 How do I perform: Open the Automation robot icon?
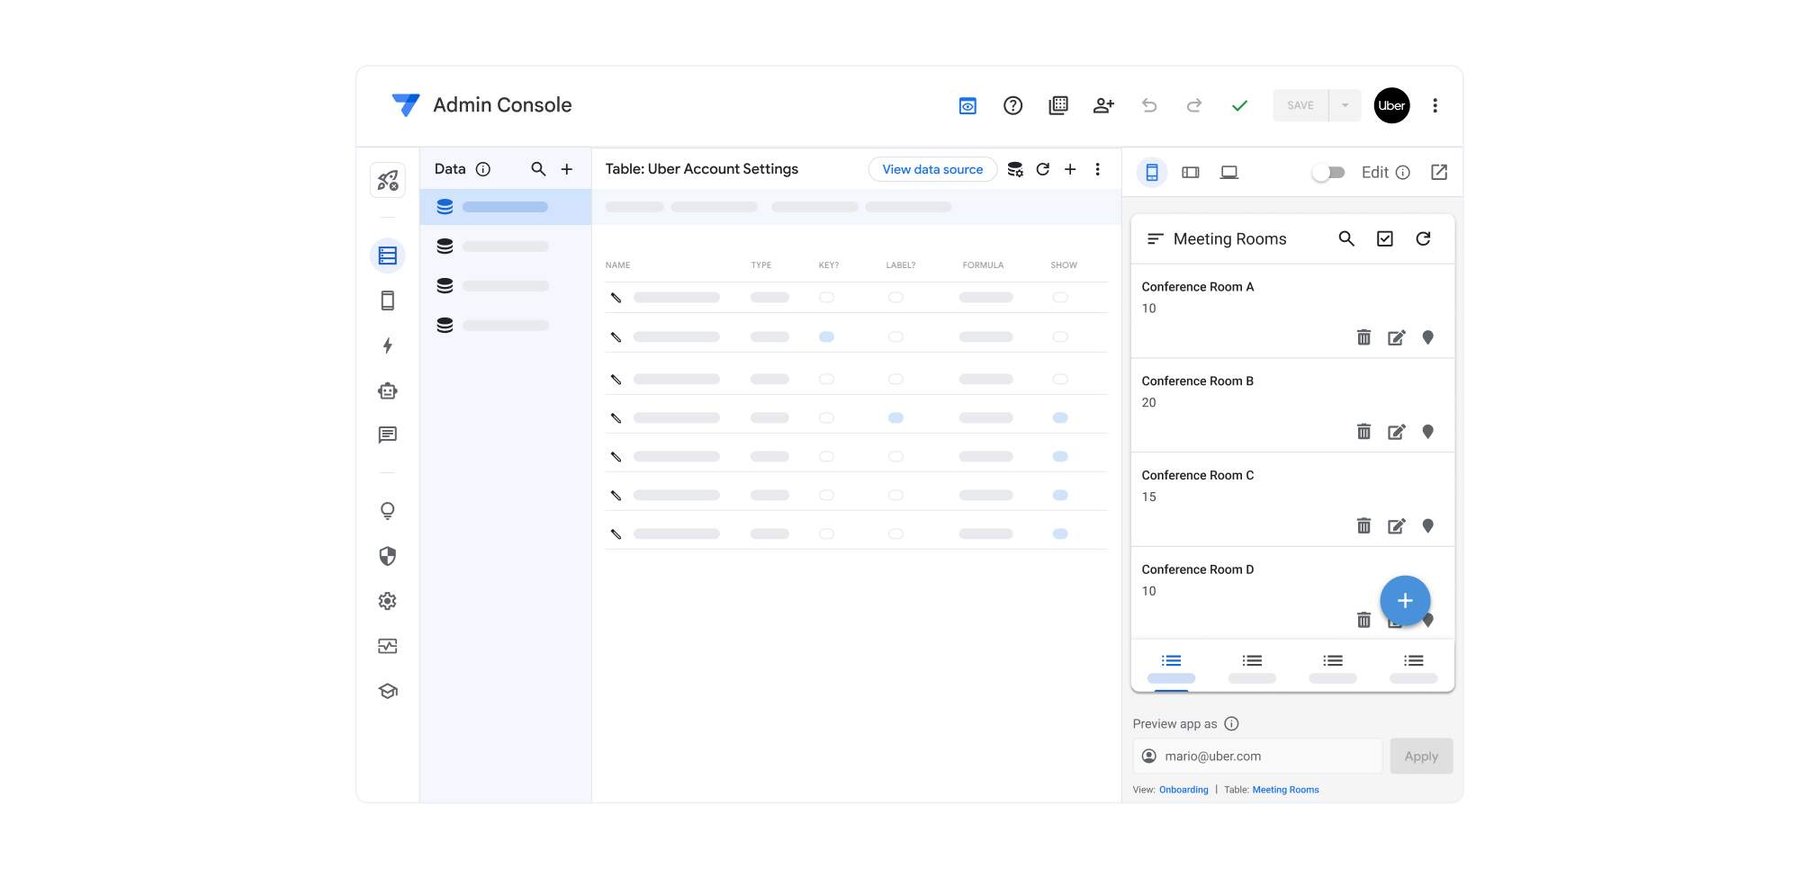pos(387,391)
